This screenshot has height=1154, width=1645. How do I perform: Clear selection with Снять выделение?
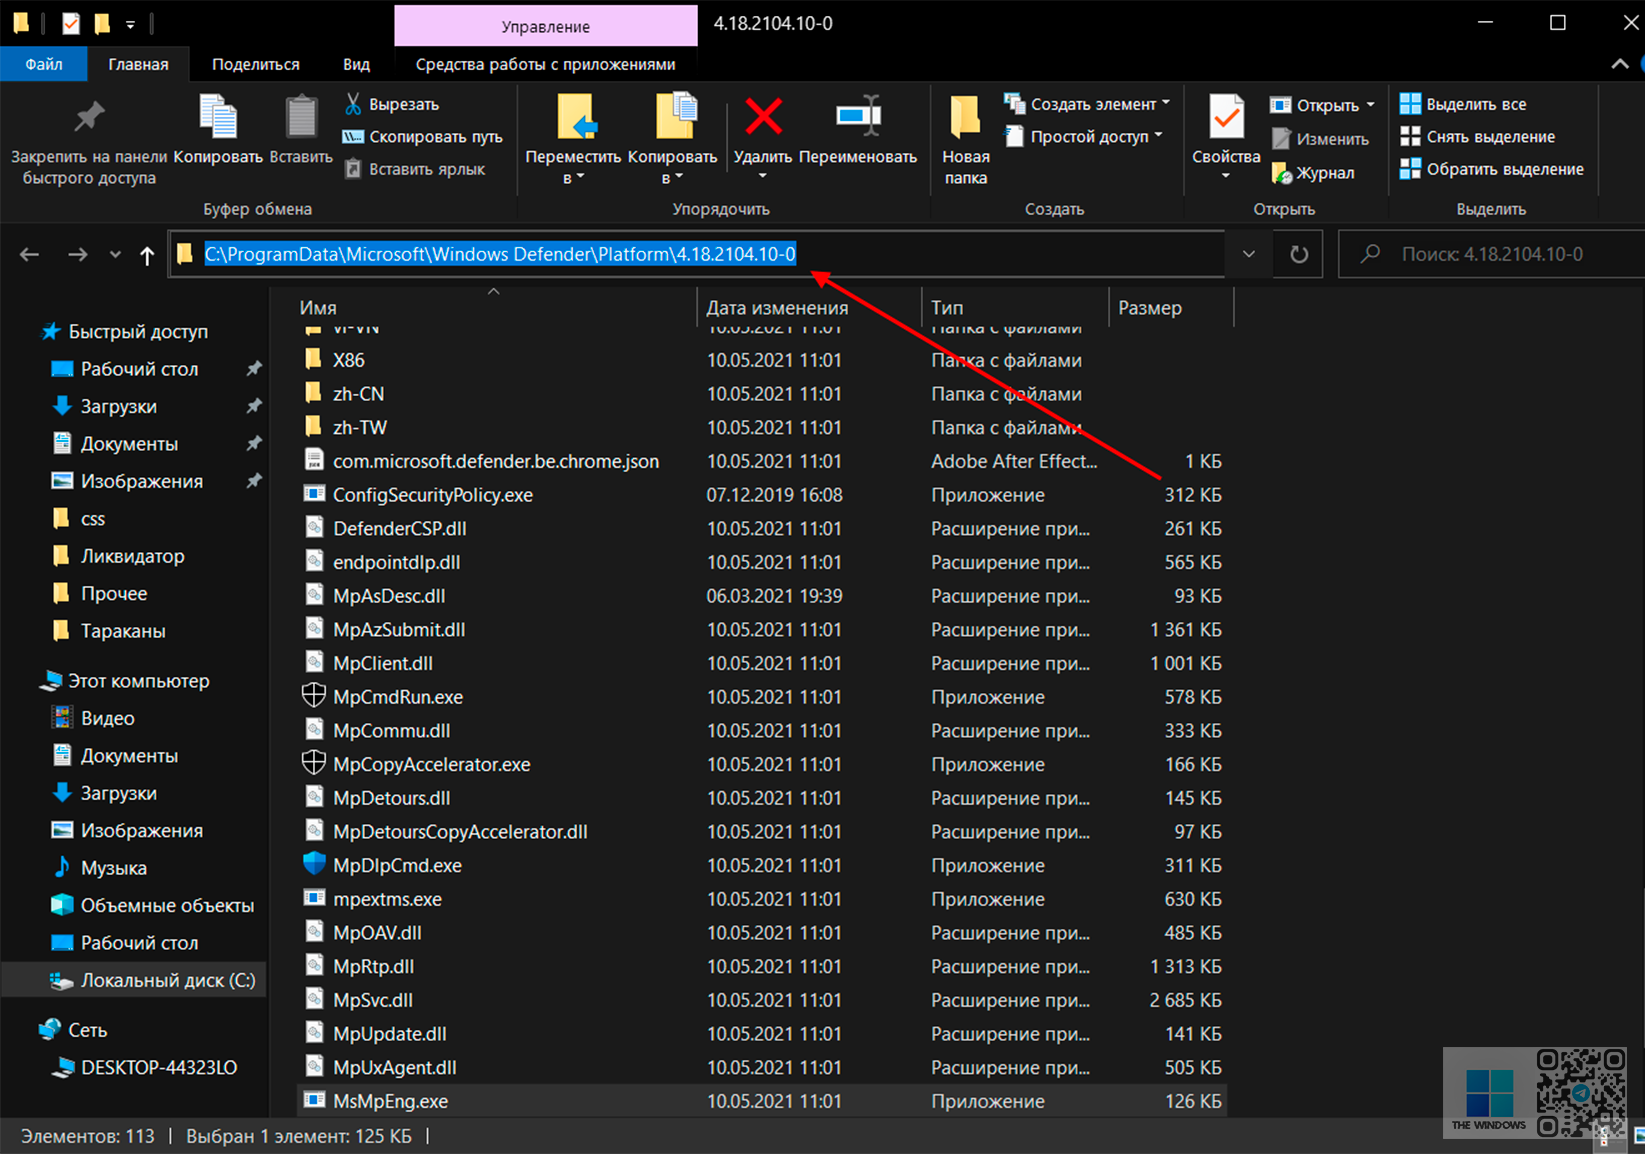(1478, 137)
